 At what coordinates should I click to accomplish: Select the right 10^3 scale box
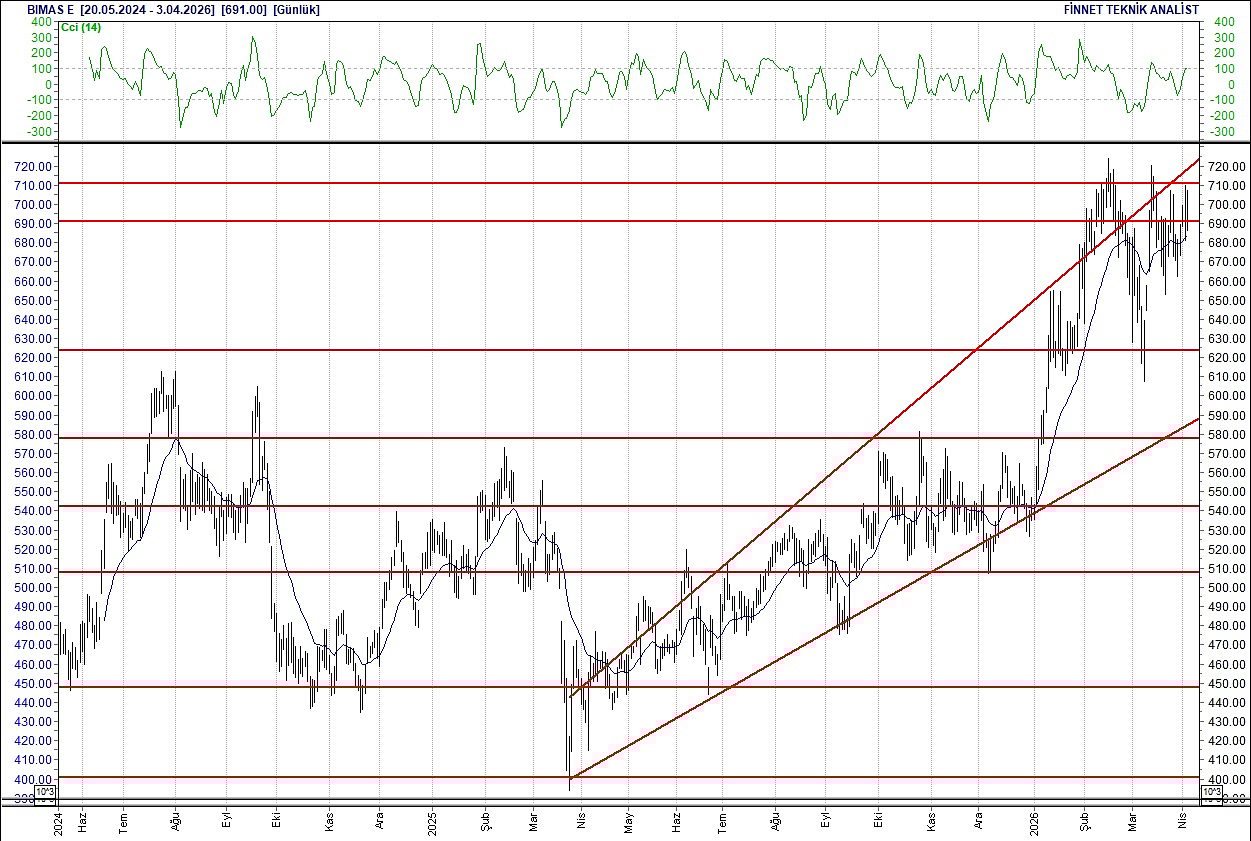coord(1210,791)
